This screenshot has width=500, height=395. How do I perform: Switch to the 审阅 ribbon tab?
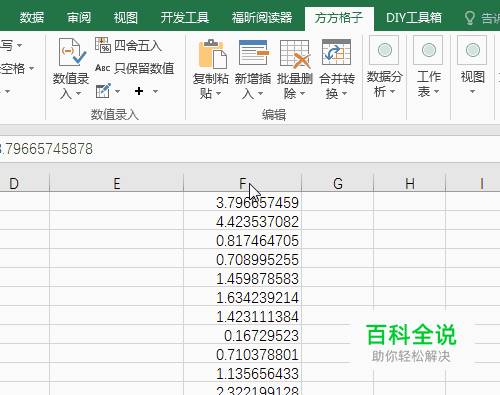(79, 18)
